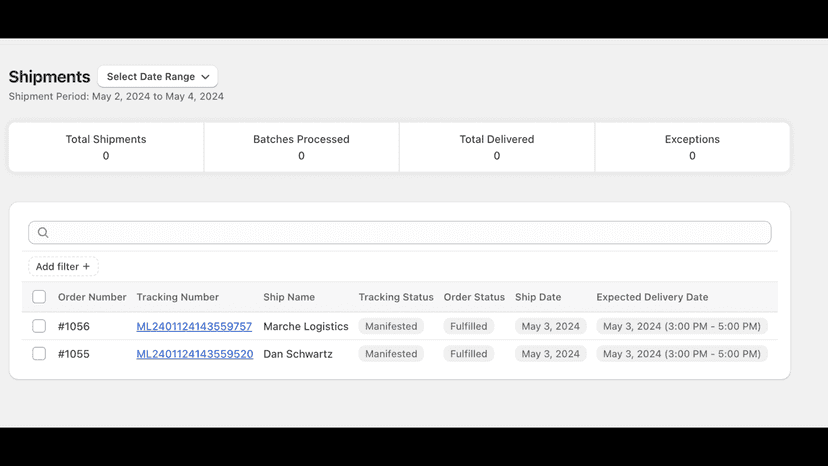
Task: Click the Fulfilled badge for order #1056
Action: 469,327
